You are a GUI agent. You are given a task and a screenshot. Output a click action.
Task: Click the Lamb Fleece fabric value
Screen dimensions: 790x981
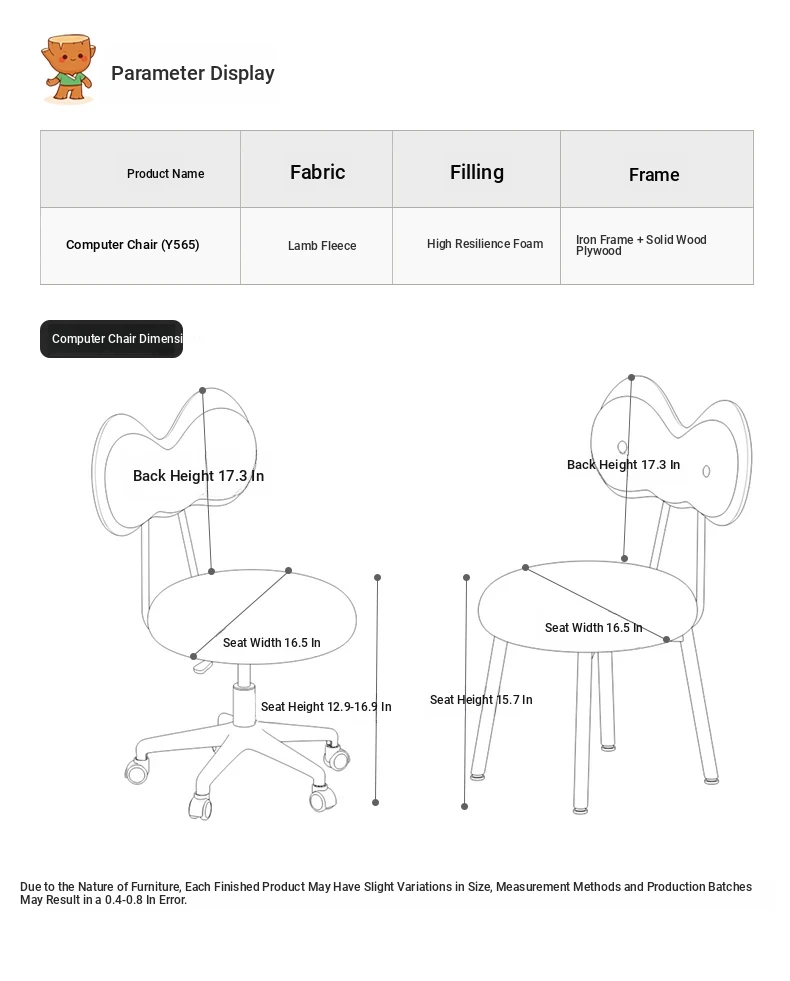tap(322, 246)
